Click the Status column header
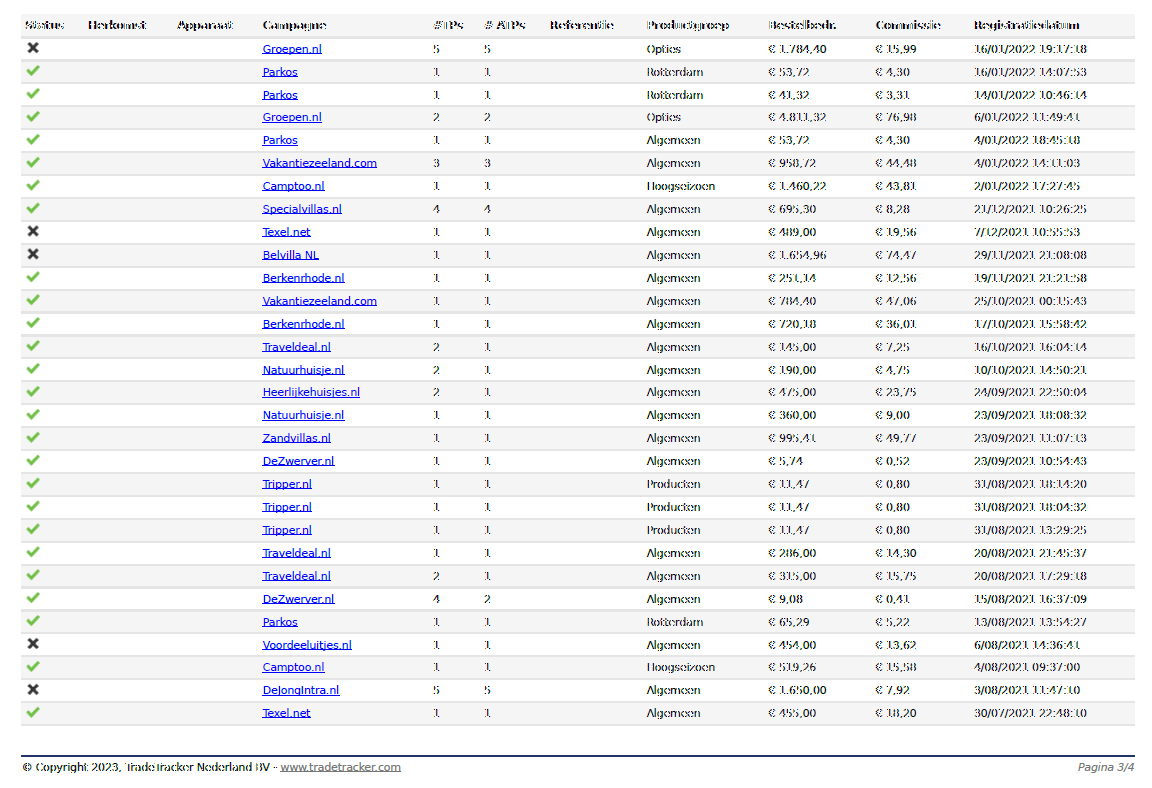Screen dimensions: 1152x788 [45, 25]
